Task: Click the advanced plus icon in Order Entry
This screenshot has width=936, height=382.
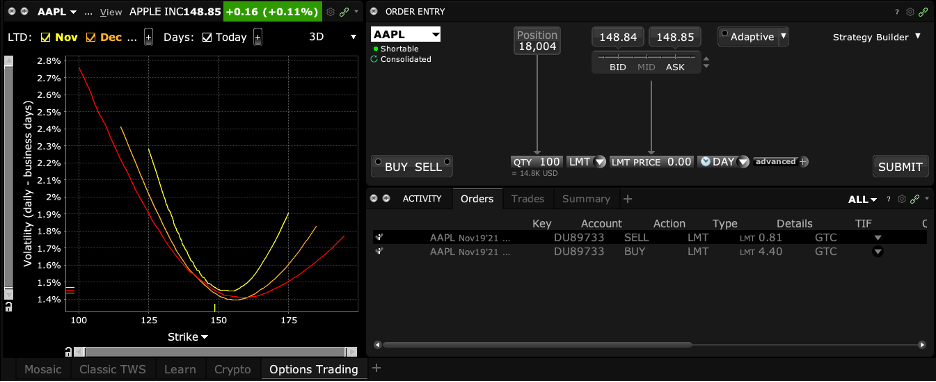Action: coord(803,162)
